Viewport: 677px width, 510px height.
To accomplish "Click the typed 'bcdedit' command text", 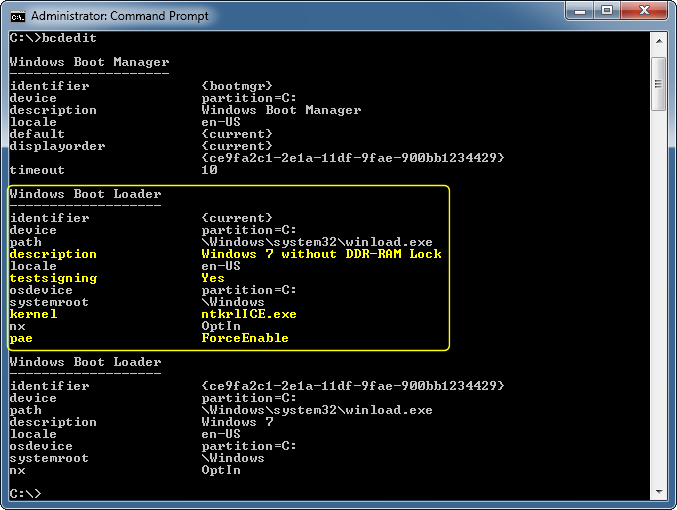I will pos(61,38).
